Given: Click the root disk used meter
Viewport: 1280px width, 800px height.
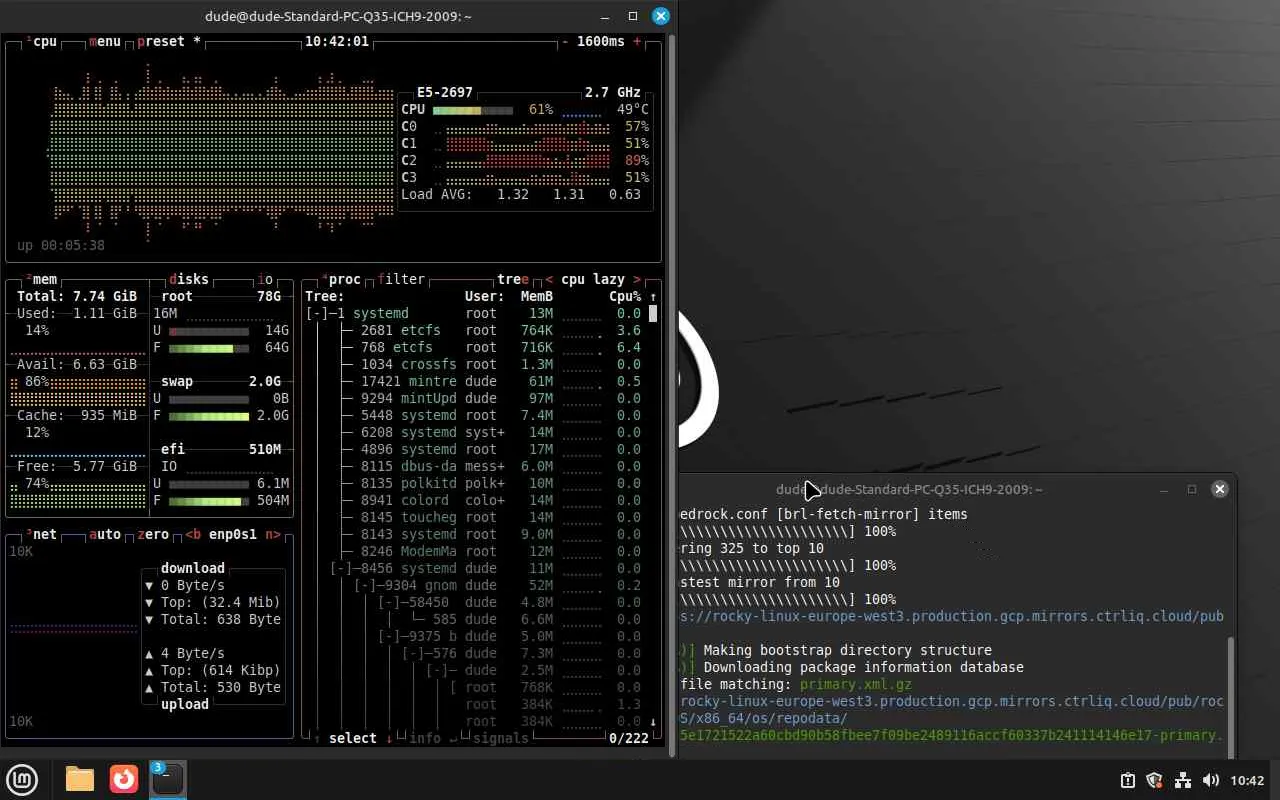Looking at the screenshot, I should click(209, 330).
